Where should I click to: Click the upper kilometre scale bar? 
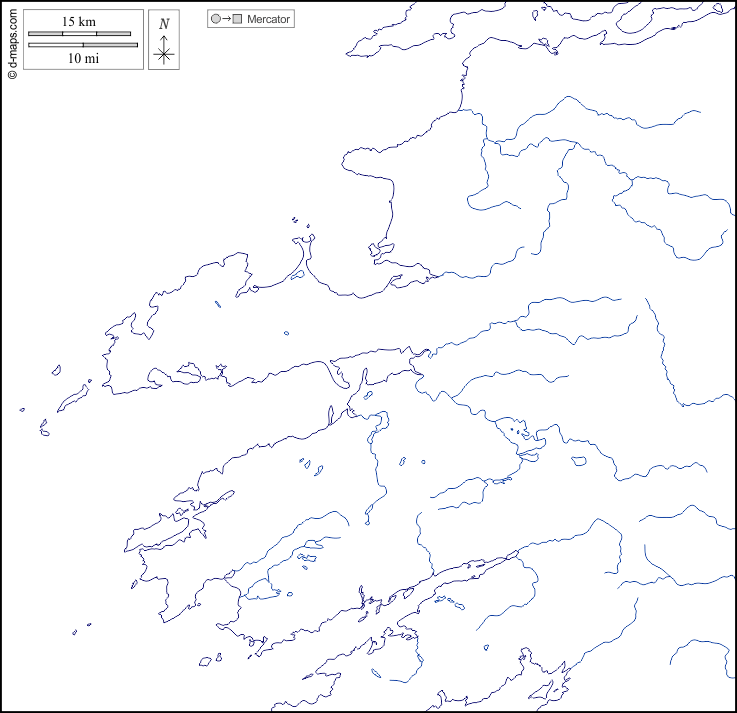click(x=79, y=34)
